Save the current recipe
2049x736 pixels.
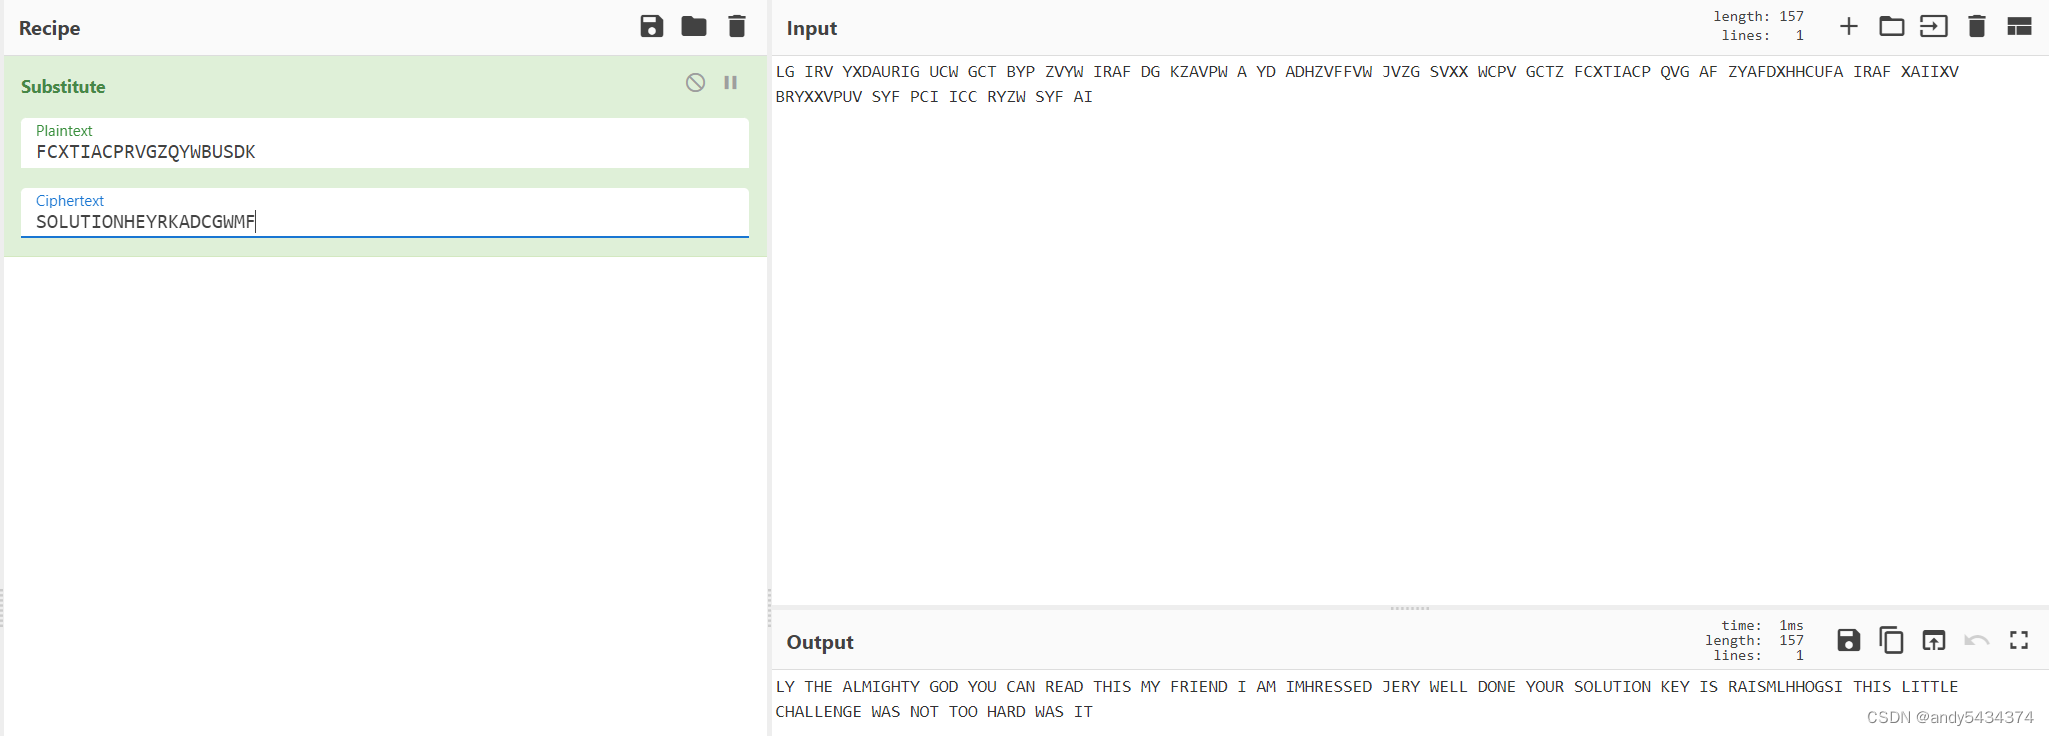tap(652, 27)
